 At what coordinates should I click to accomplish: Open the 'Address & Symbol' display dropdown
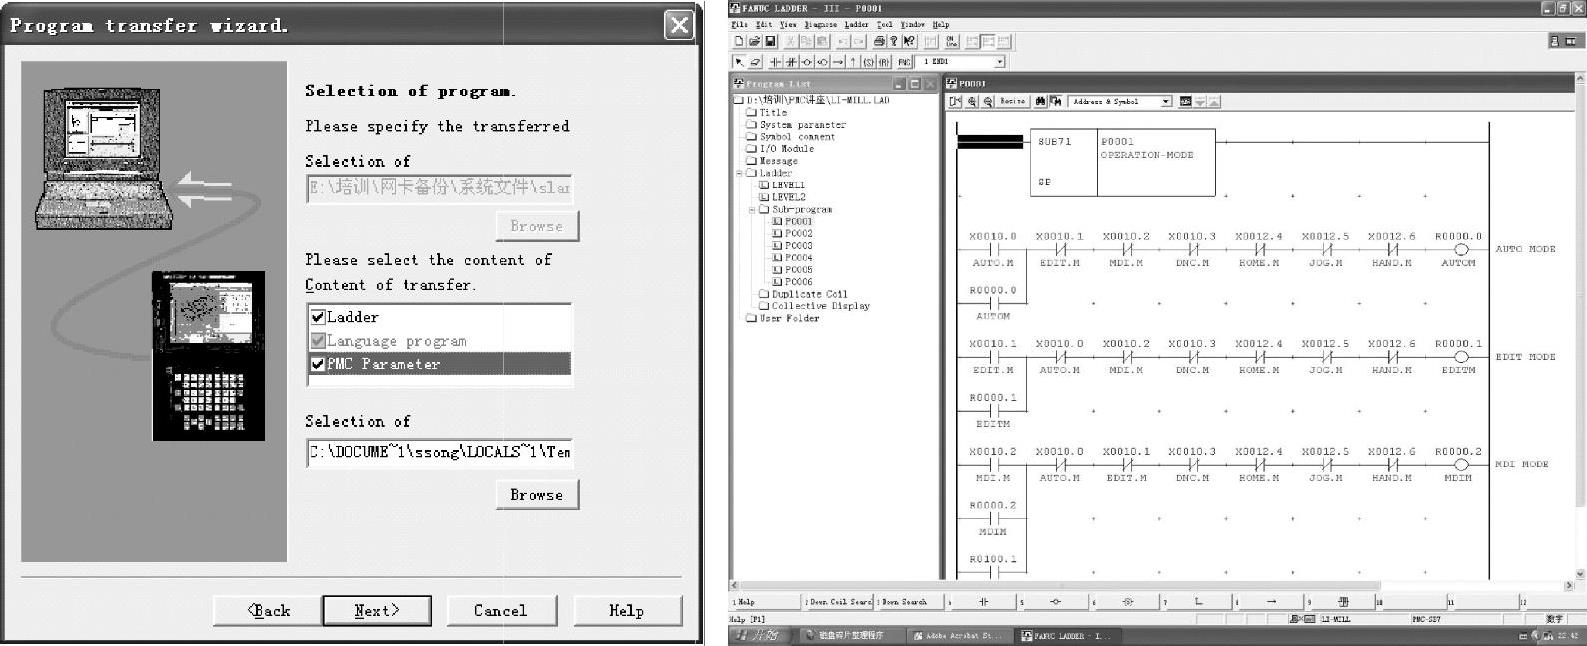pyautogui.click(x=1166, y=101)
